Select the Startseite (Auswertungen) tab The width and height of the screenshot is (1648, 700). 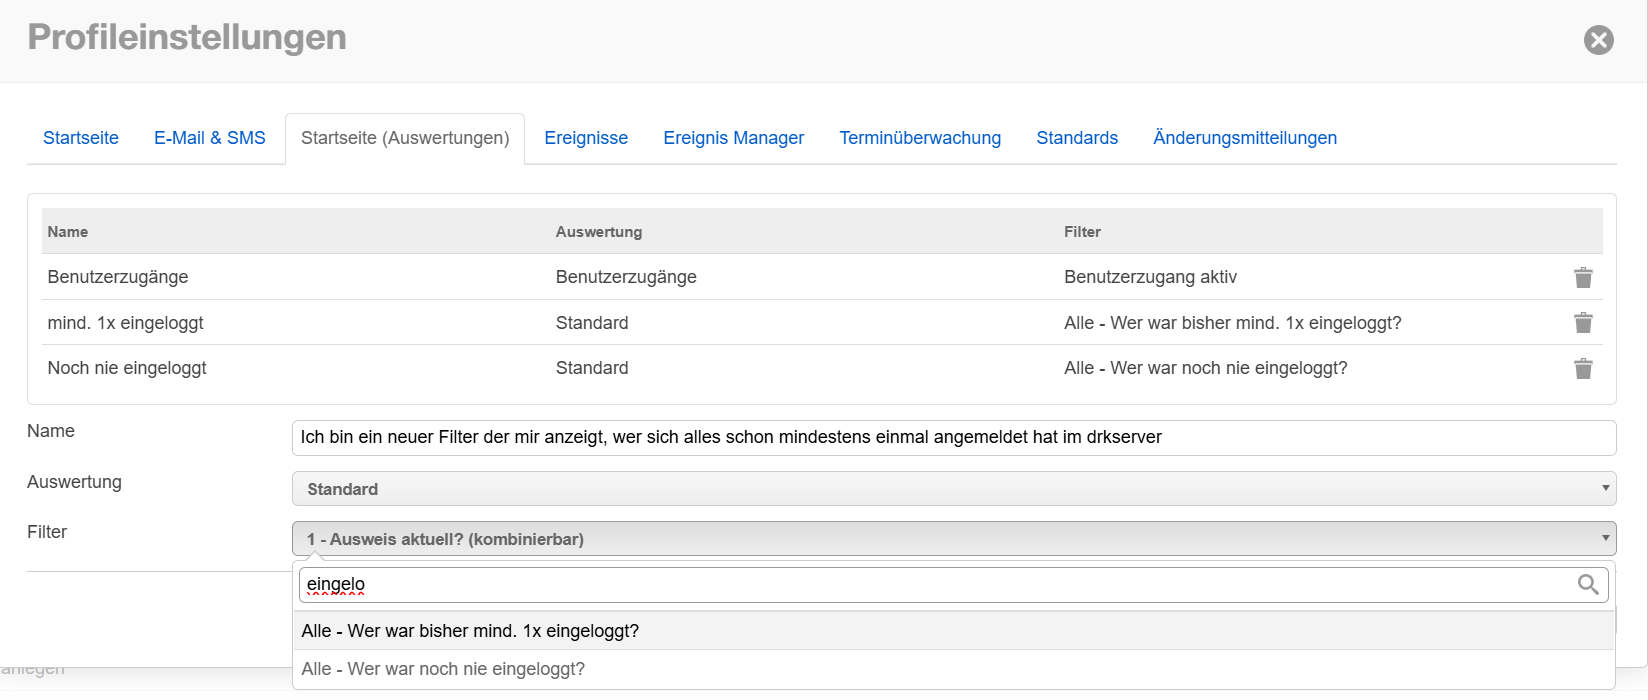pos(405,138)
